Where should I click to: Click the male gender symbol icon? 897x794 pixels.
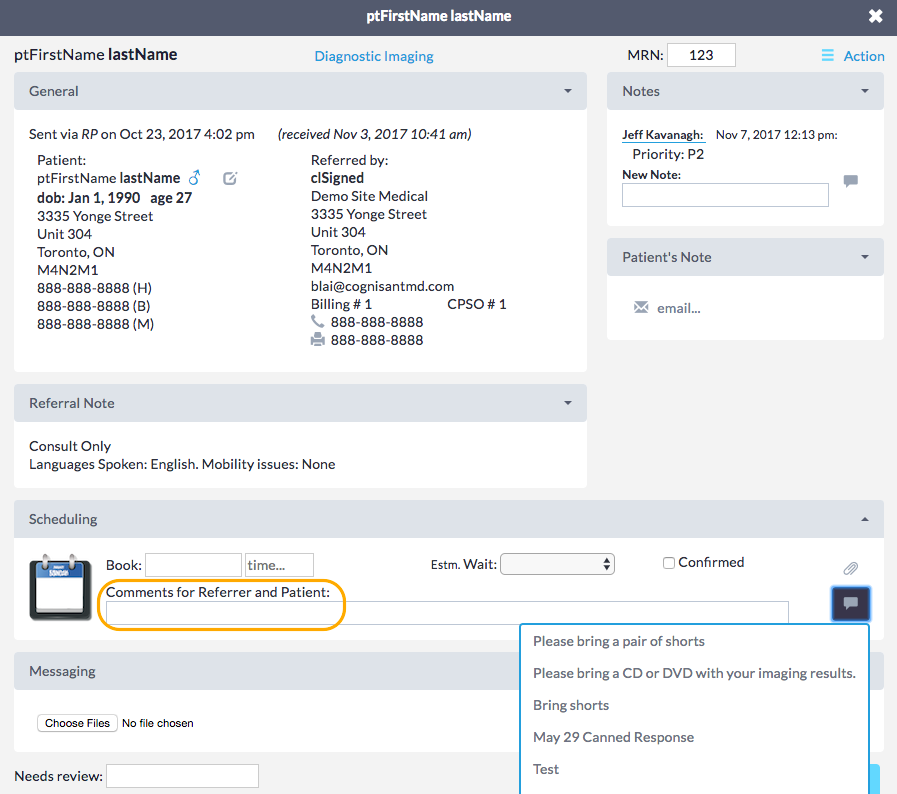click(x=195, y=178)
